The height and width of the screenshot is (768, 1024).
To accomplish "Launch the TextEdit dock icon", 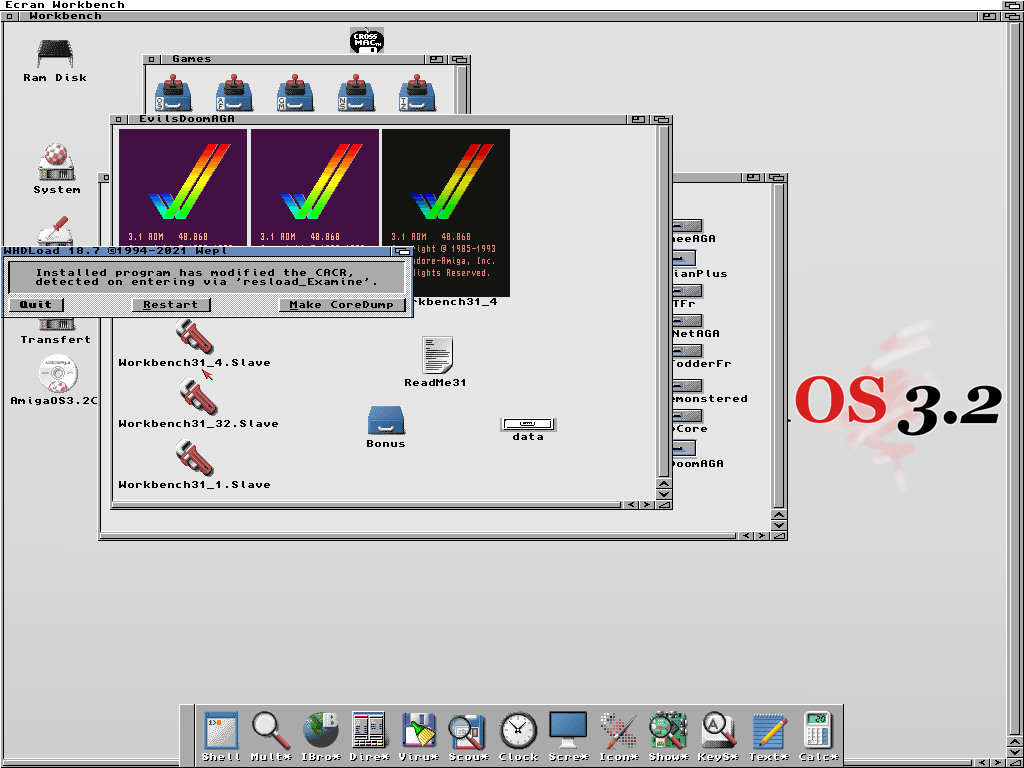I will tap(769, 729).
